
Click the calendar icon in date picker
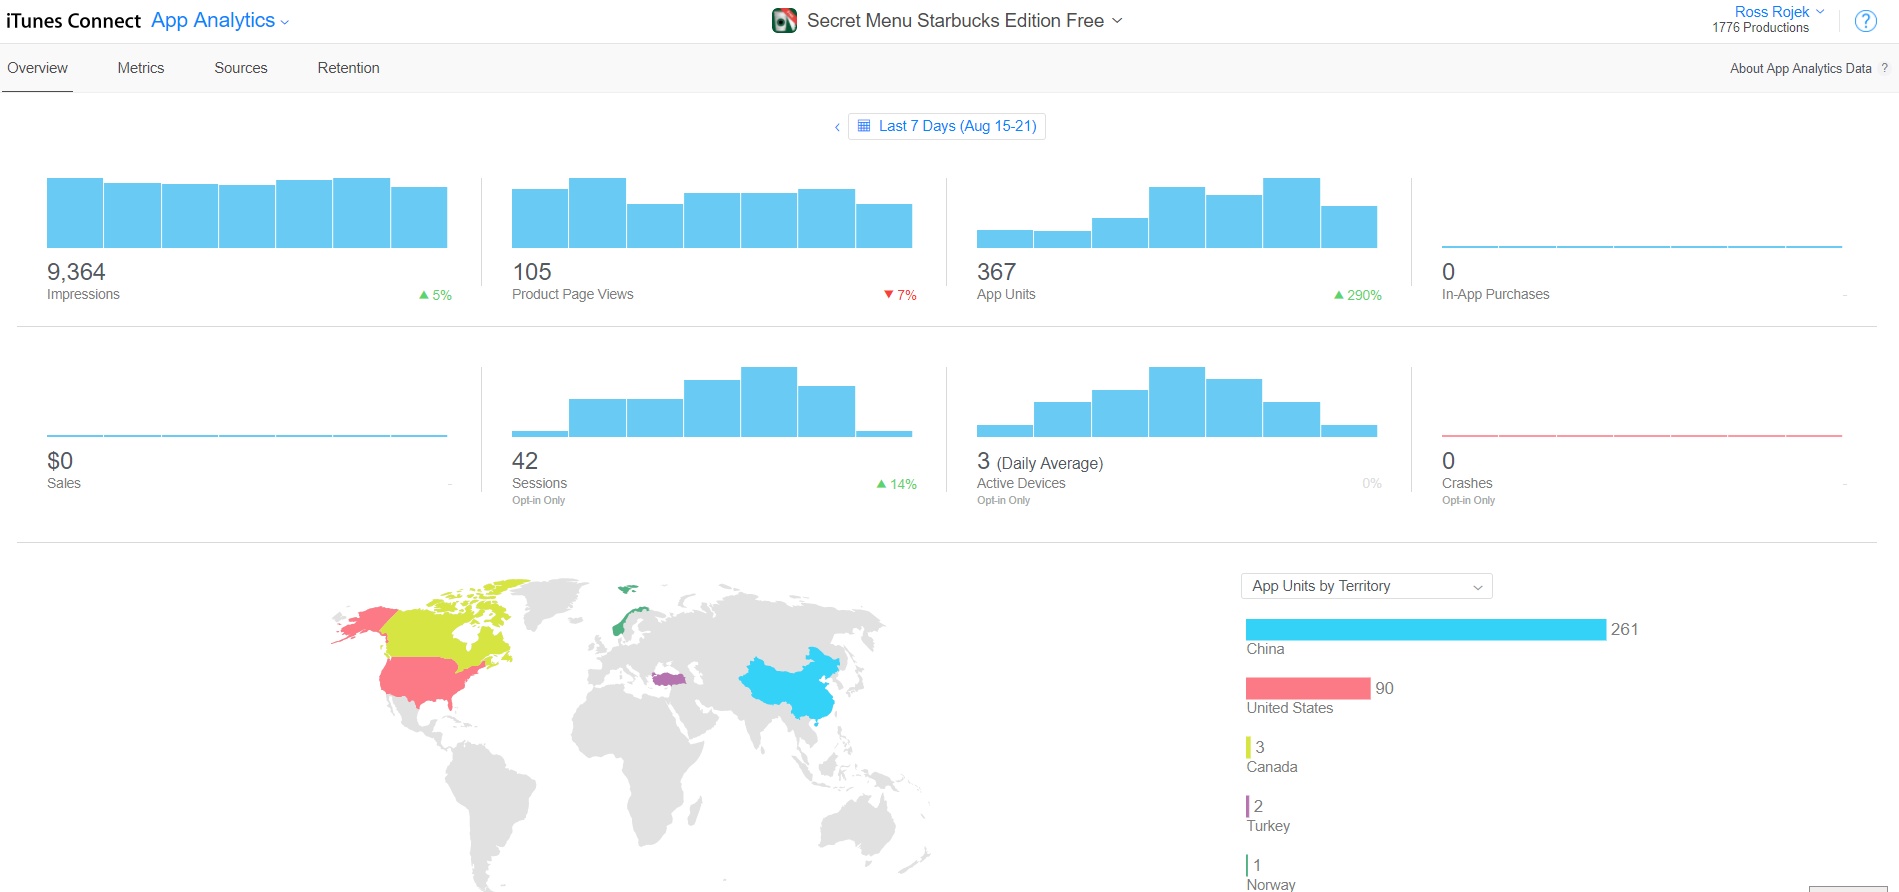click(864, 126)
